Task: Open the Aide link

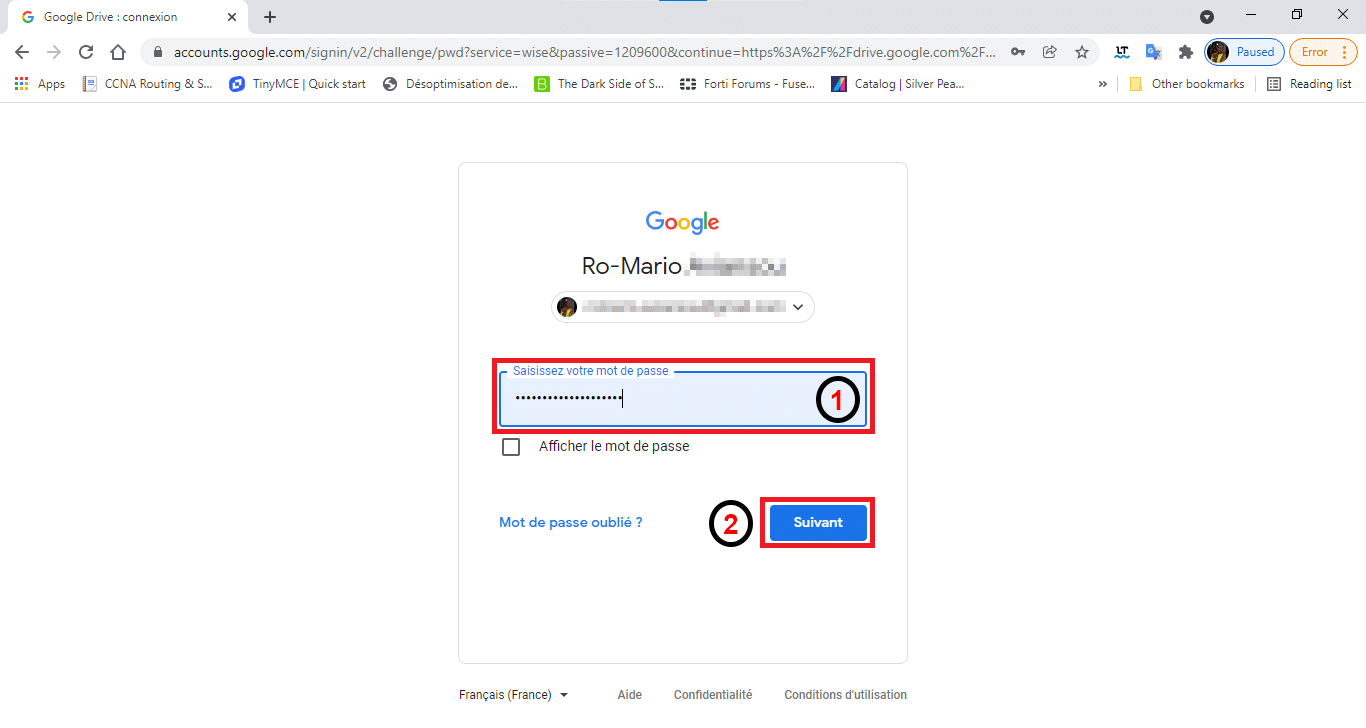Action: coord(630,695)
